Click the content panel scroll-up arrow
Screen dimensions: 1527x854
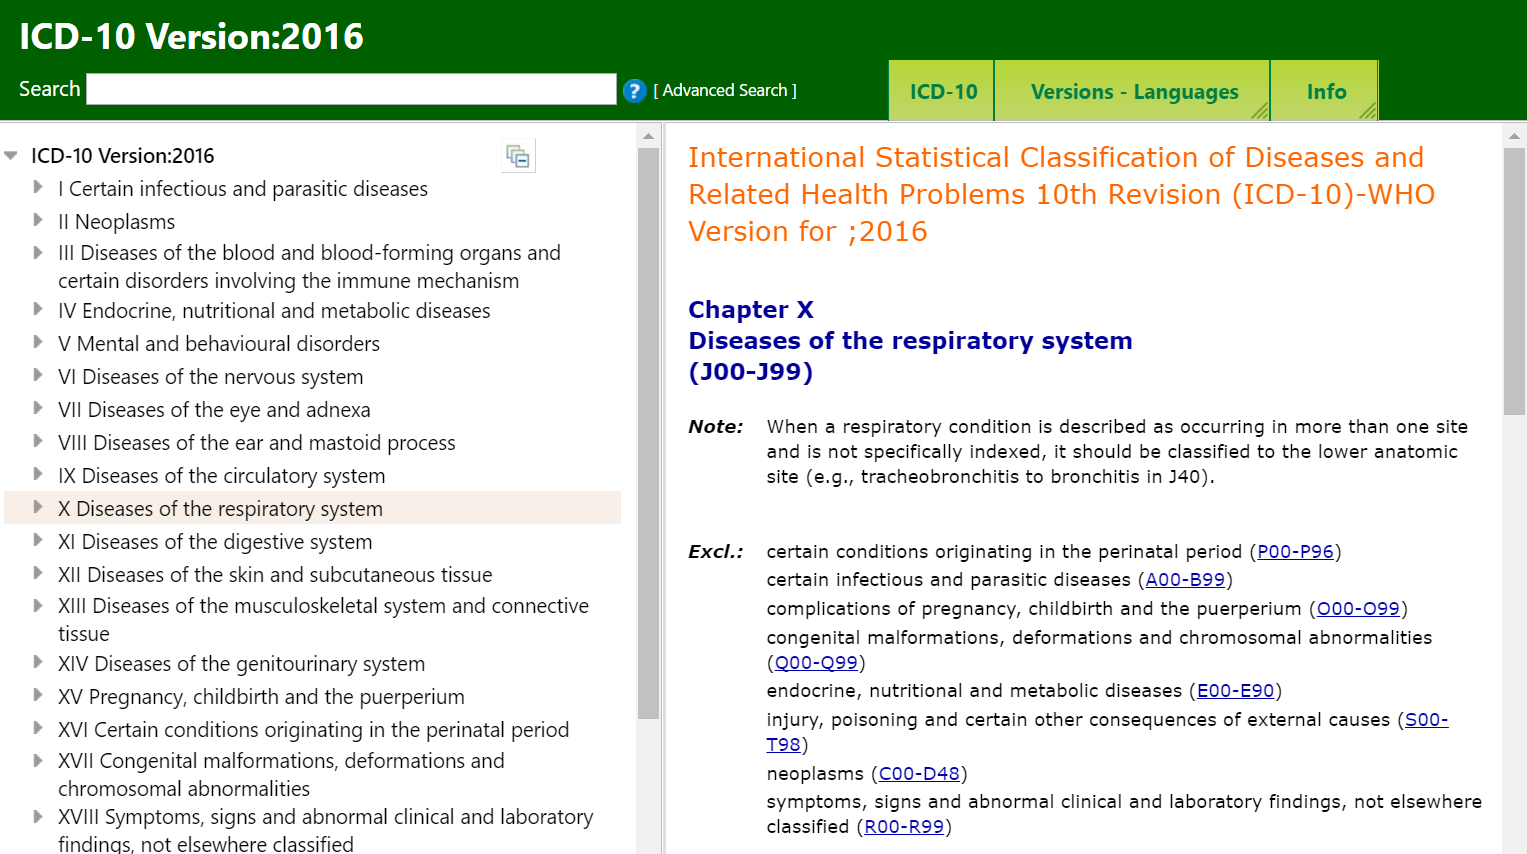[x=1514, y=136]
